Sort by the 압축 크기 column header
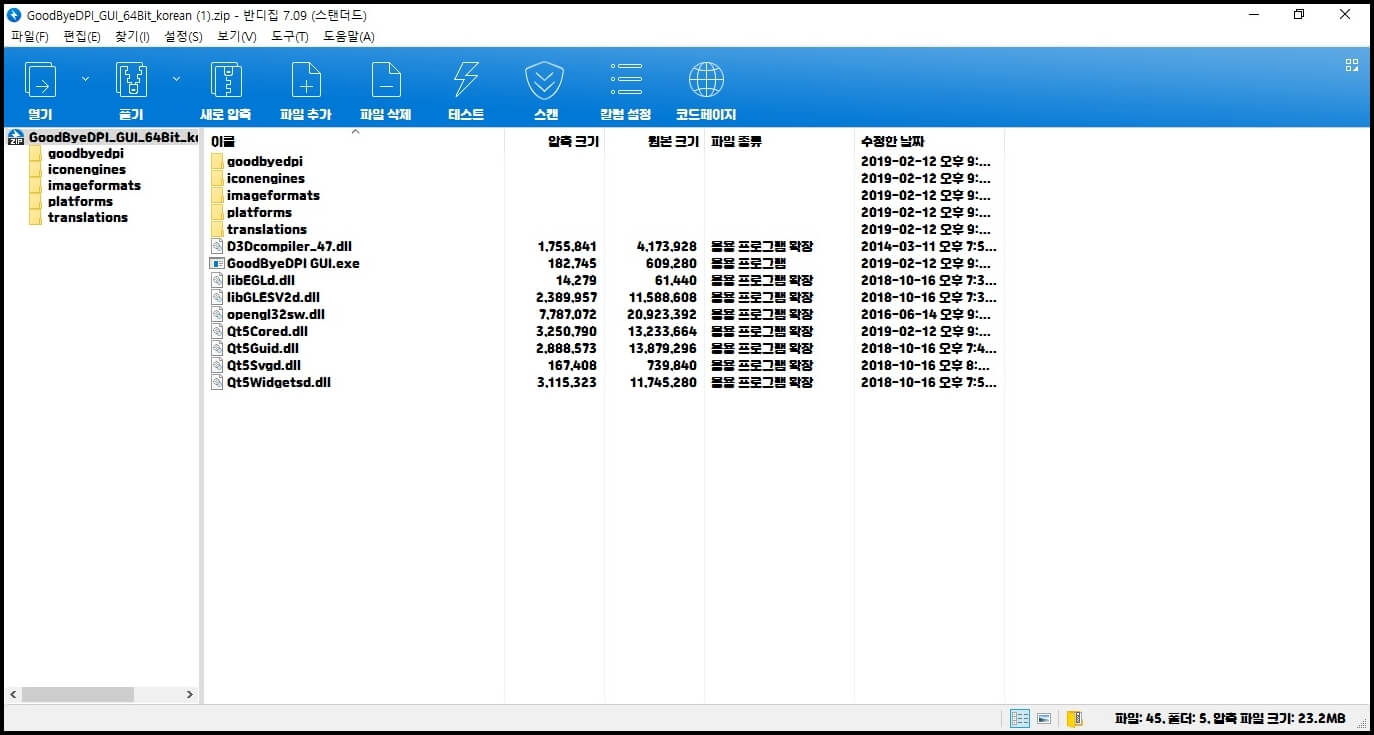1374x735 pixels. tap(555, 142)
